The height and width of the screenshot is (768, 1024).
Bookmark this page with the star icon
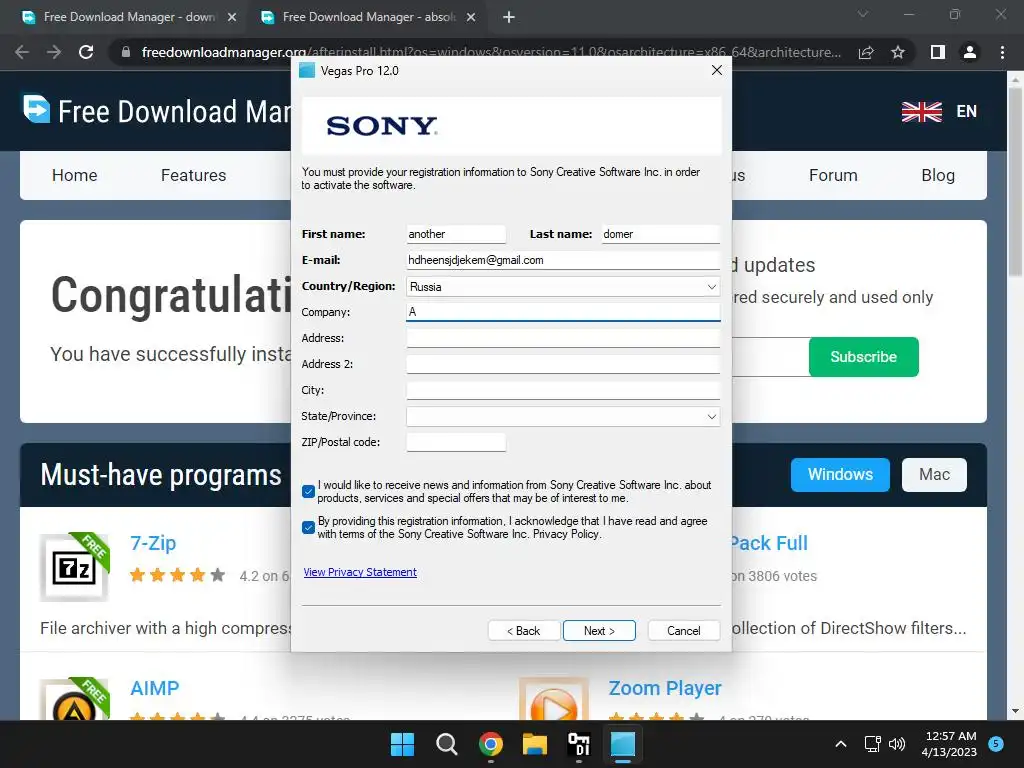click(898, 52)
